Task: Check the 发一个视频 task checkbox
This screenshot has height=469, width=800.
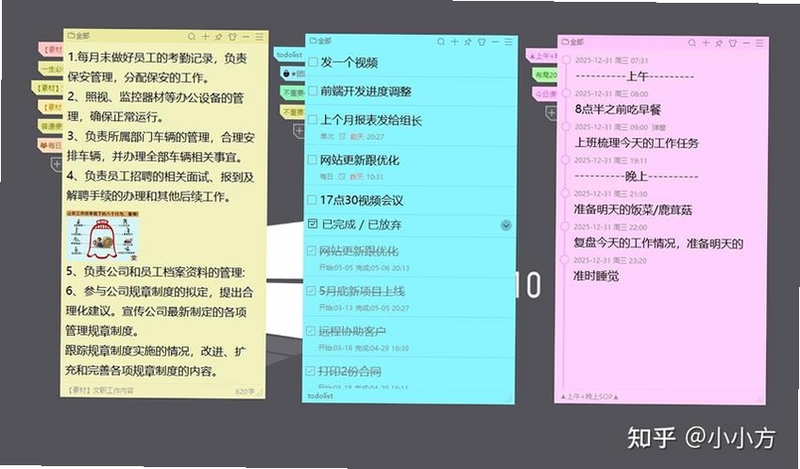Action: (313, 62)
